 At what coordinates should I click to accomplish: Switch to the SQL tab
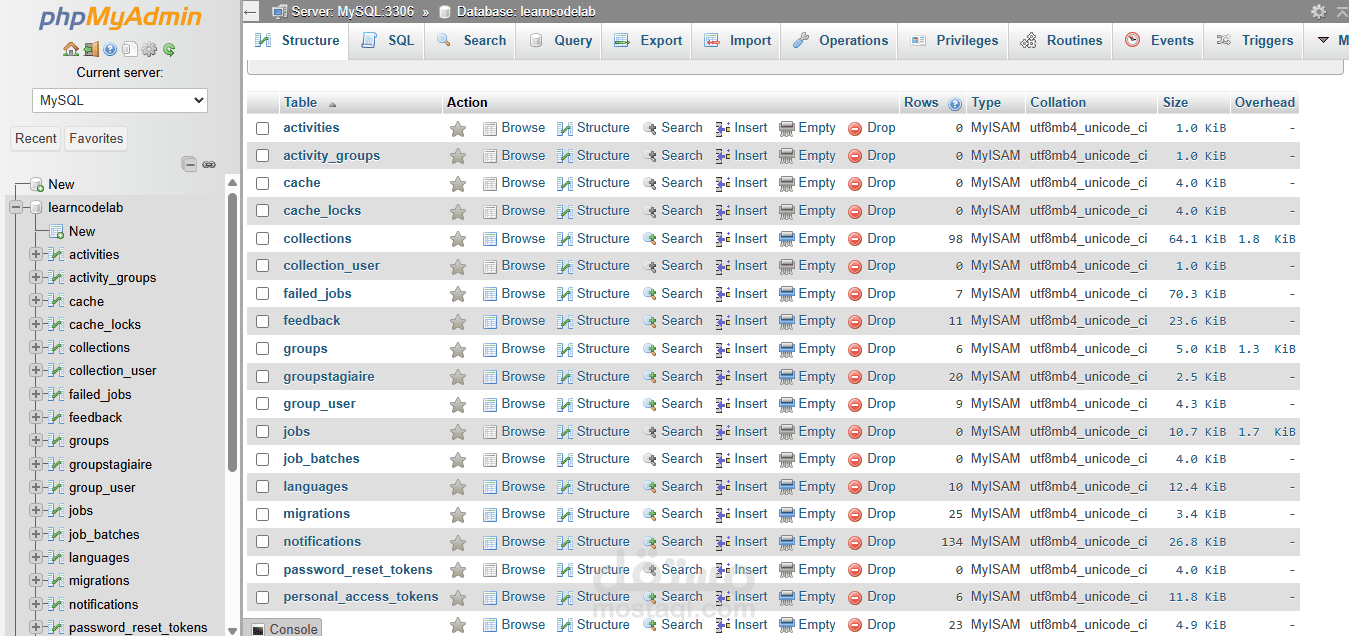click(387, 41)
